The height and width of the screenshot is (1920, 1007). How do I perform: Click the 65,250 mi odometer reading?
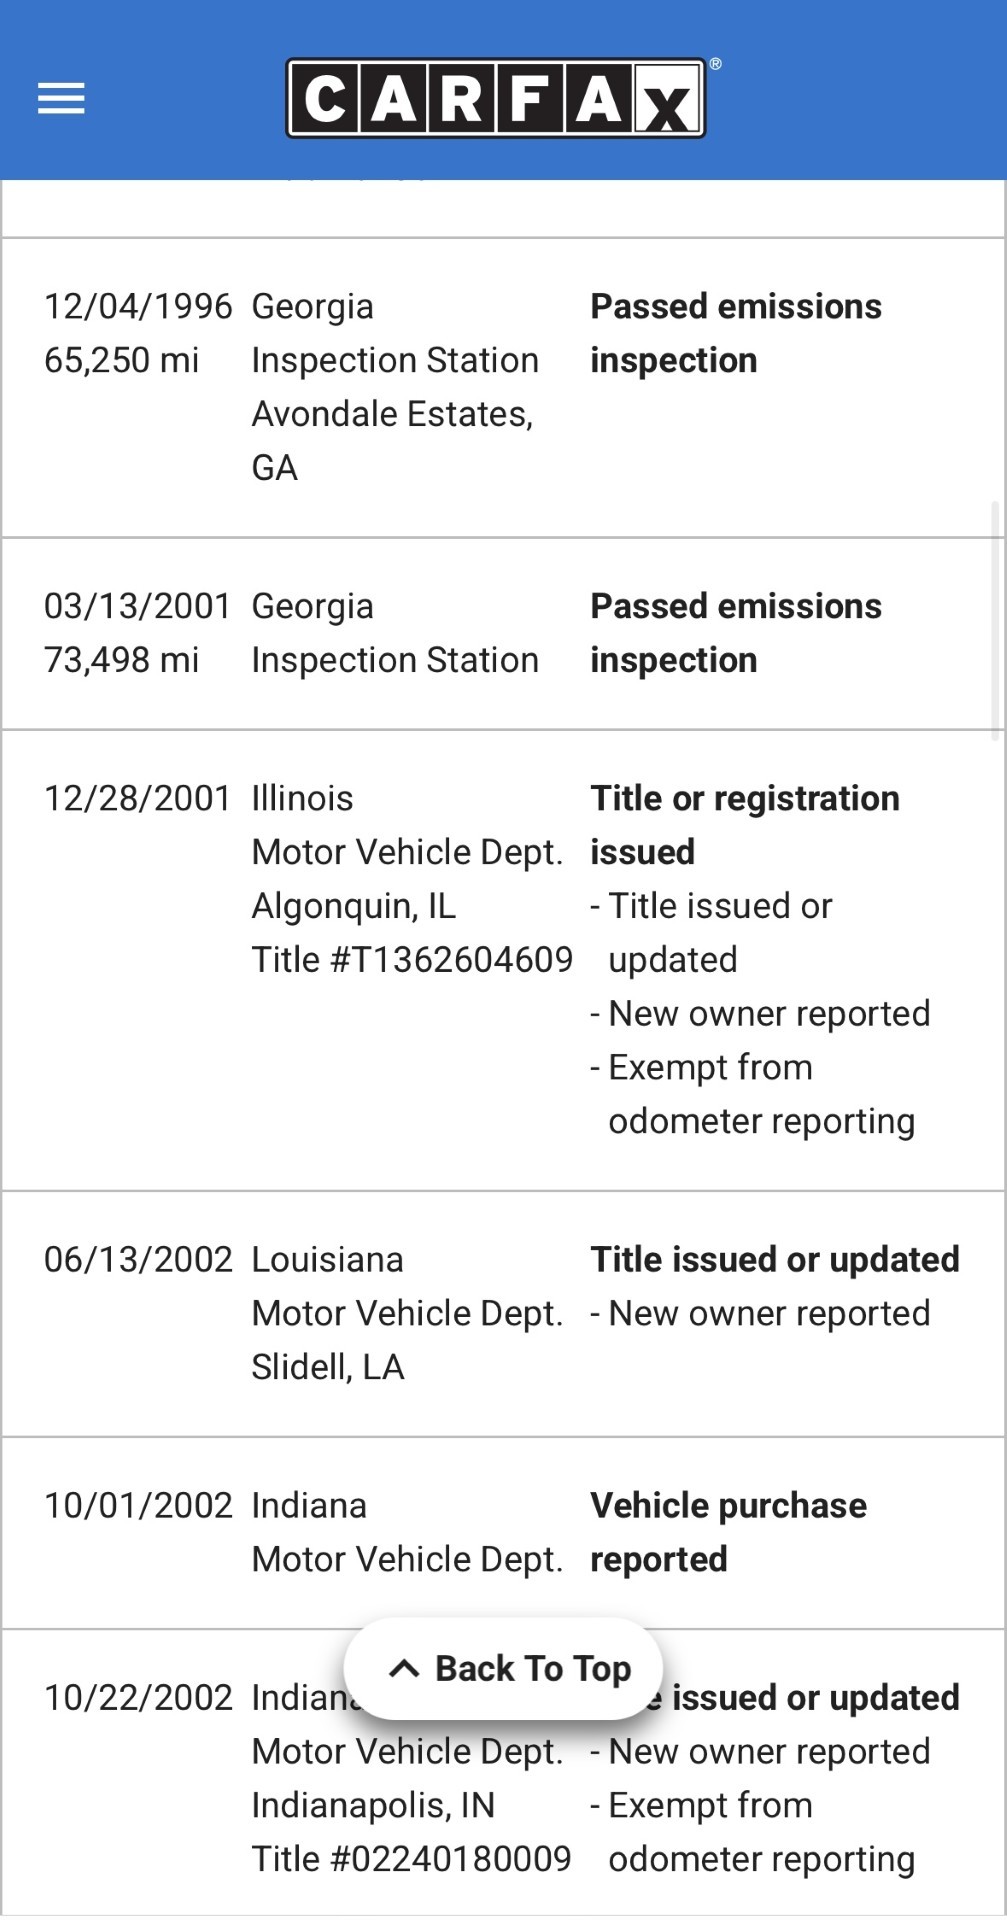click(x=121, y=360)
